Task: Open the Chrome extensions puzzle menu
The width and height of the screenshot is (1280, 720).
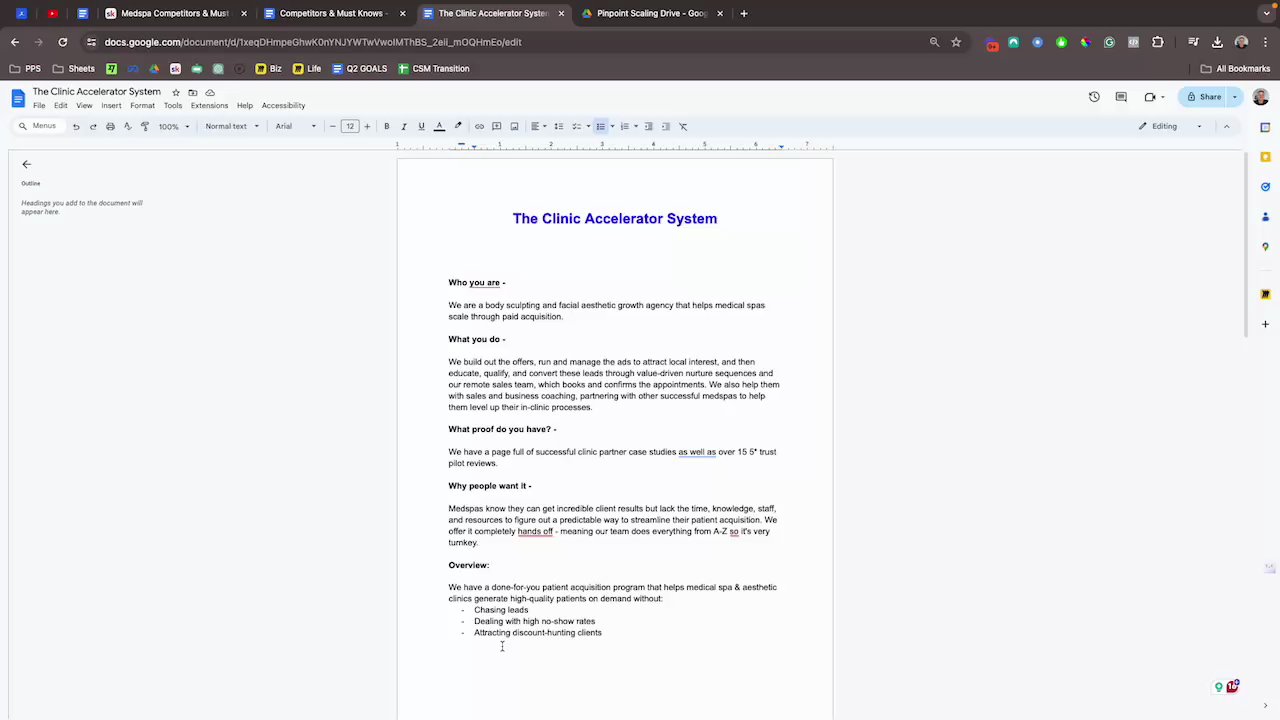Action: [x=1158, y=42]
